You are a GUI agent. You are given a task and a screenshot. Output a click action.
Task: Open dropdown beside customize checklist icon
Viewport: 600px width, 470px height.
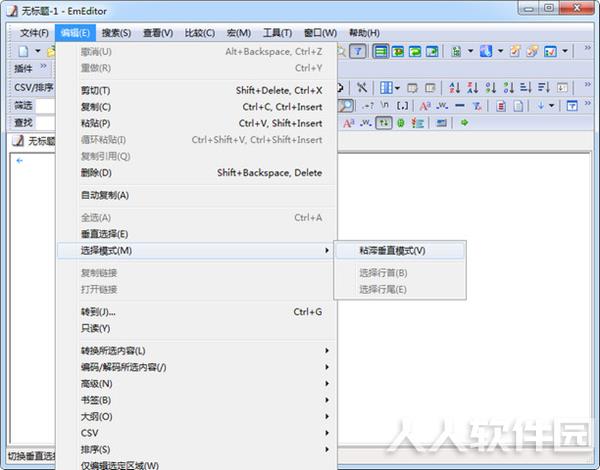tap(565, 51)
